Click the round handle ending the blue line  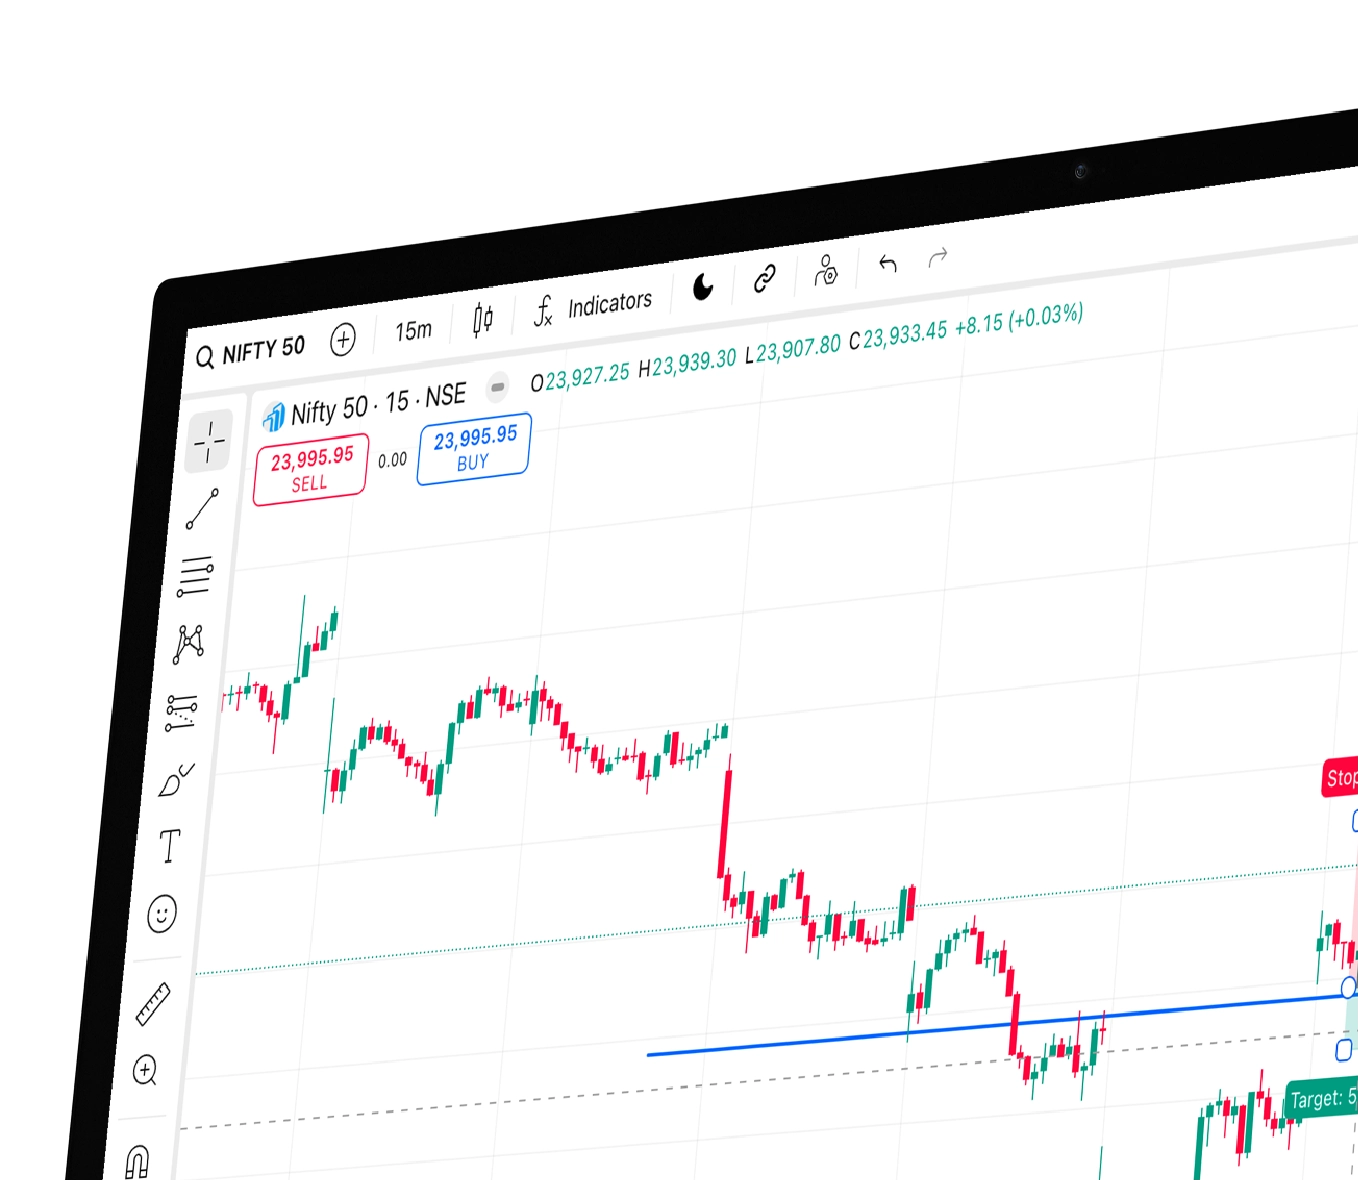coord(1349,988)
